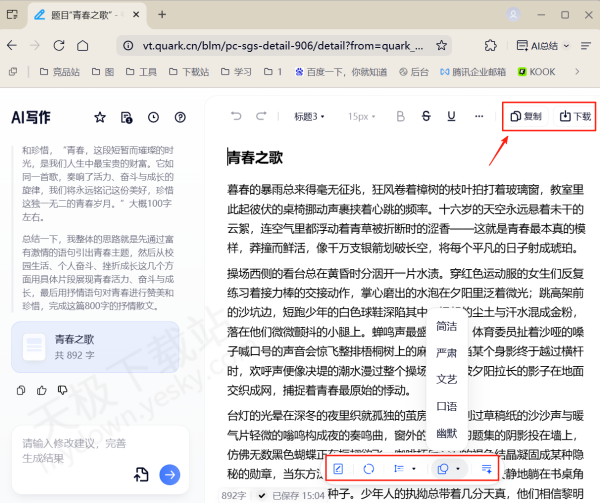This screenshot has height=503, width=600.
Task: Open the 标题3 heading style dropdown
Action: (309, 116)
